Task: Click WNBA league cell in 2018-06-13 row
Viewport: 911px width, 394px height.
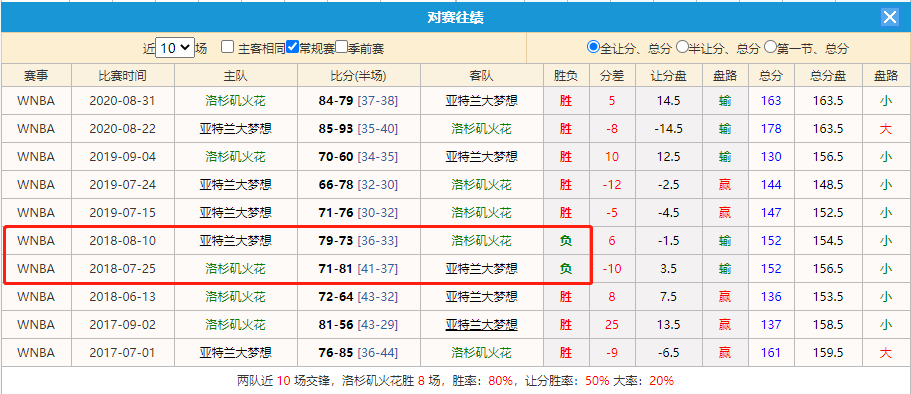Action: click(x=36, y=297)
